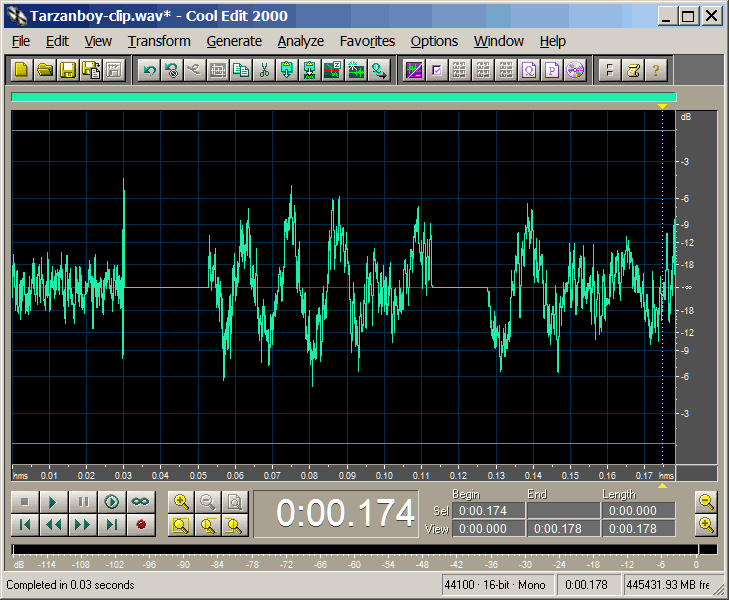The image size is (729, 600).
Task: Click the Completed in 0.03 seconds status
Action: tap(70, 585)
